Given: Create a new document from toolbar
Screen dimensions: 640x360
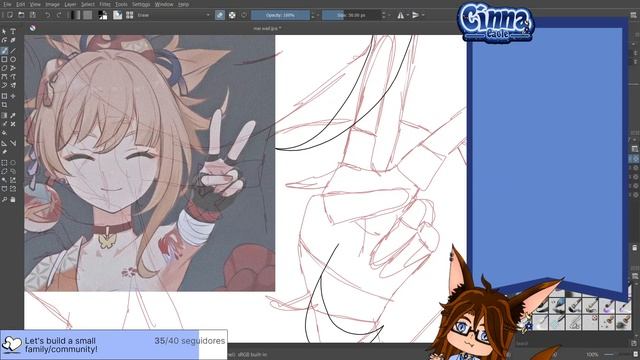Looking at the screenshot, I should pyautogui.click(x=10, y=15).
